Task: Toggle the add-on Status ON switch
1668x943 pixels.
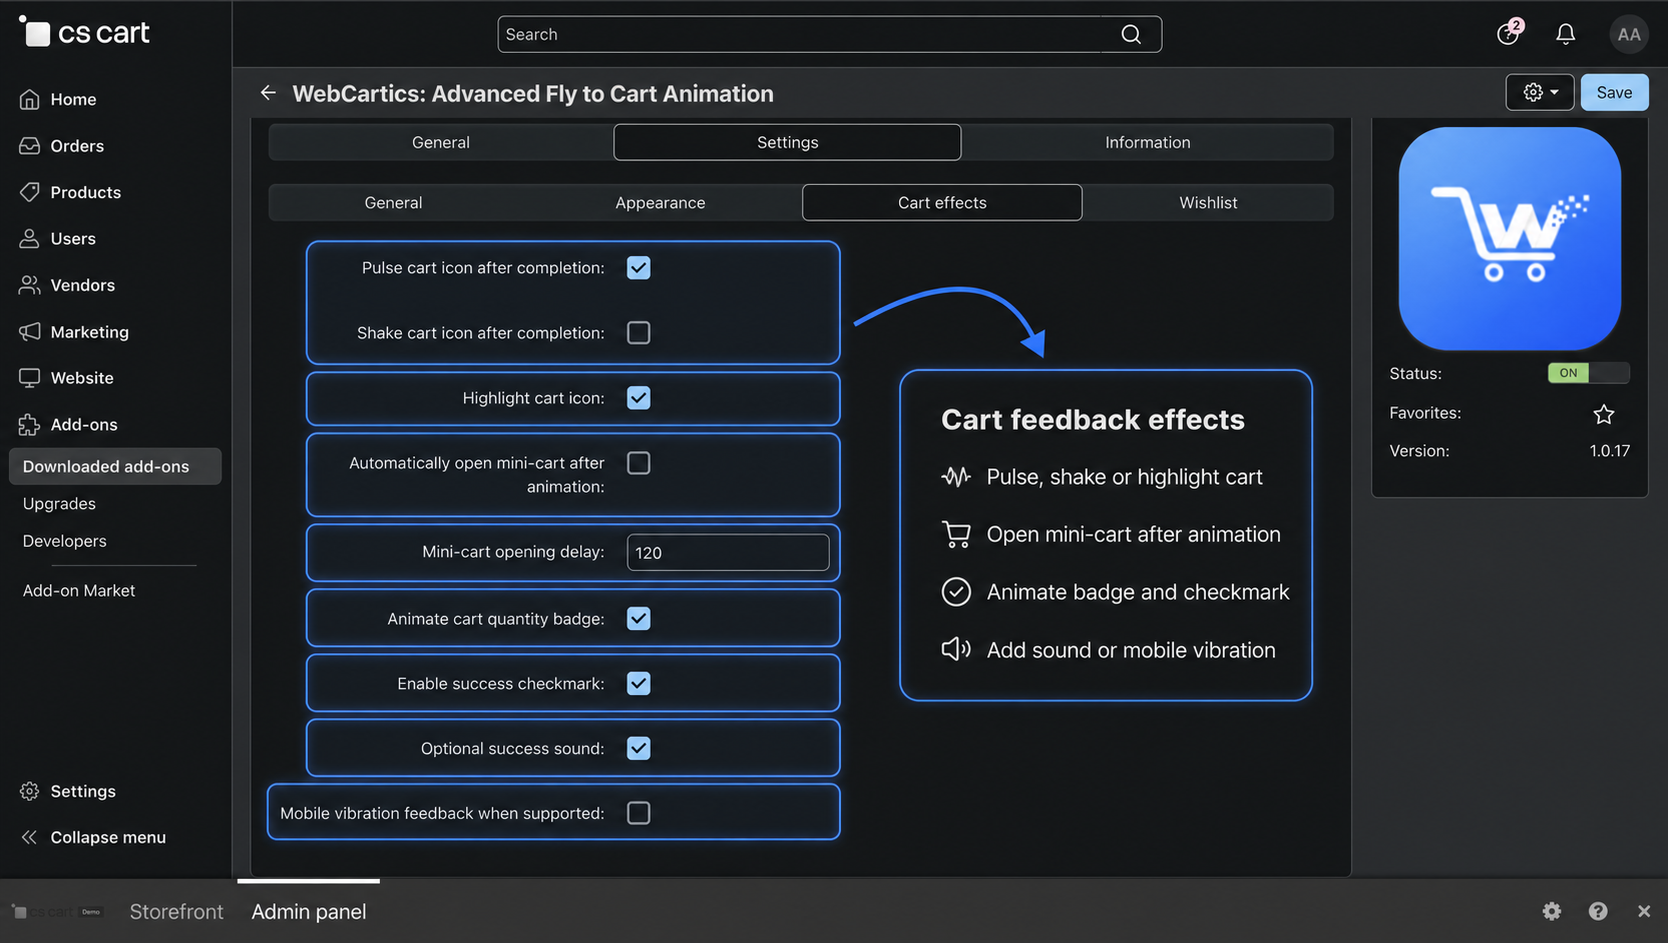Action: coord(1588,373)
